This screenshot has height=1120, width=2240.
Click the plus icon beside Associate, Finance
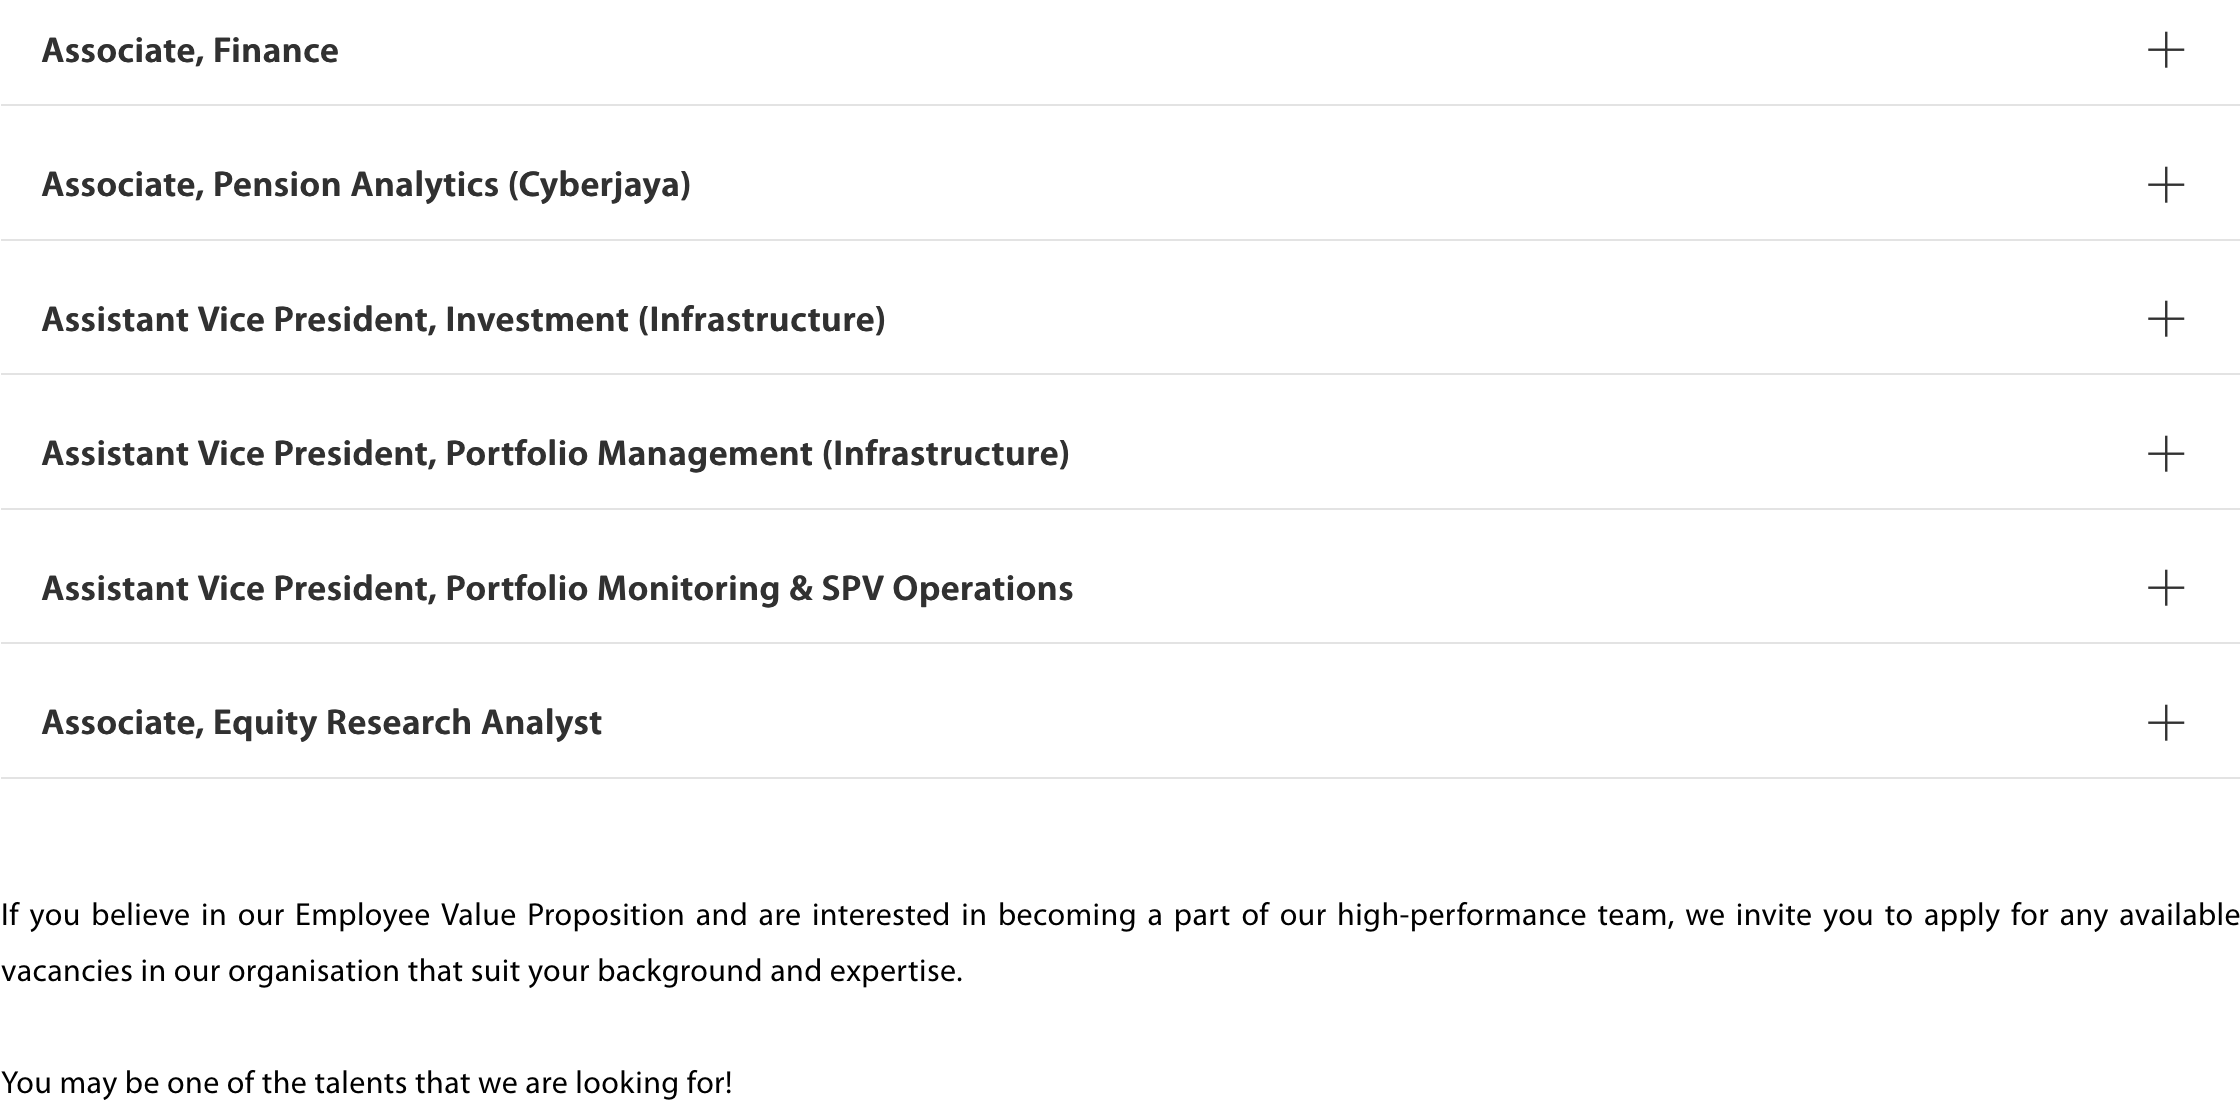2165,50
